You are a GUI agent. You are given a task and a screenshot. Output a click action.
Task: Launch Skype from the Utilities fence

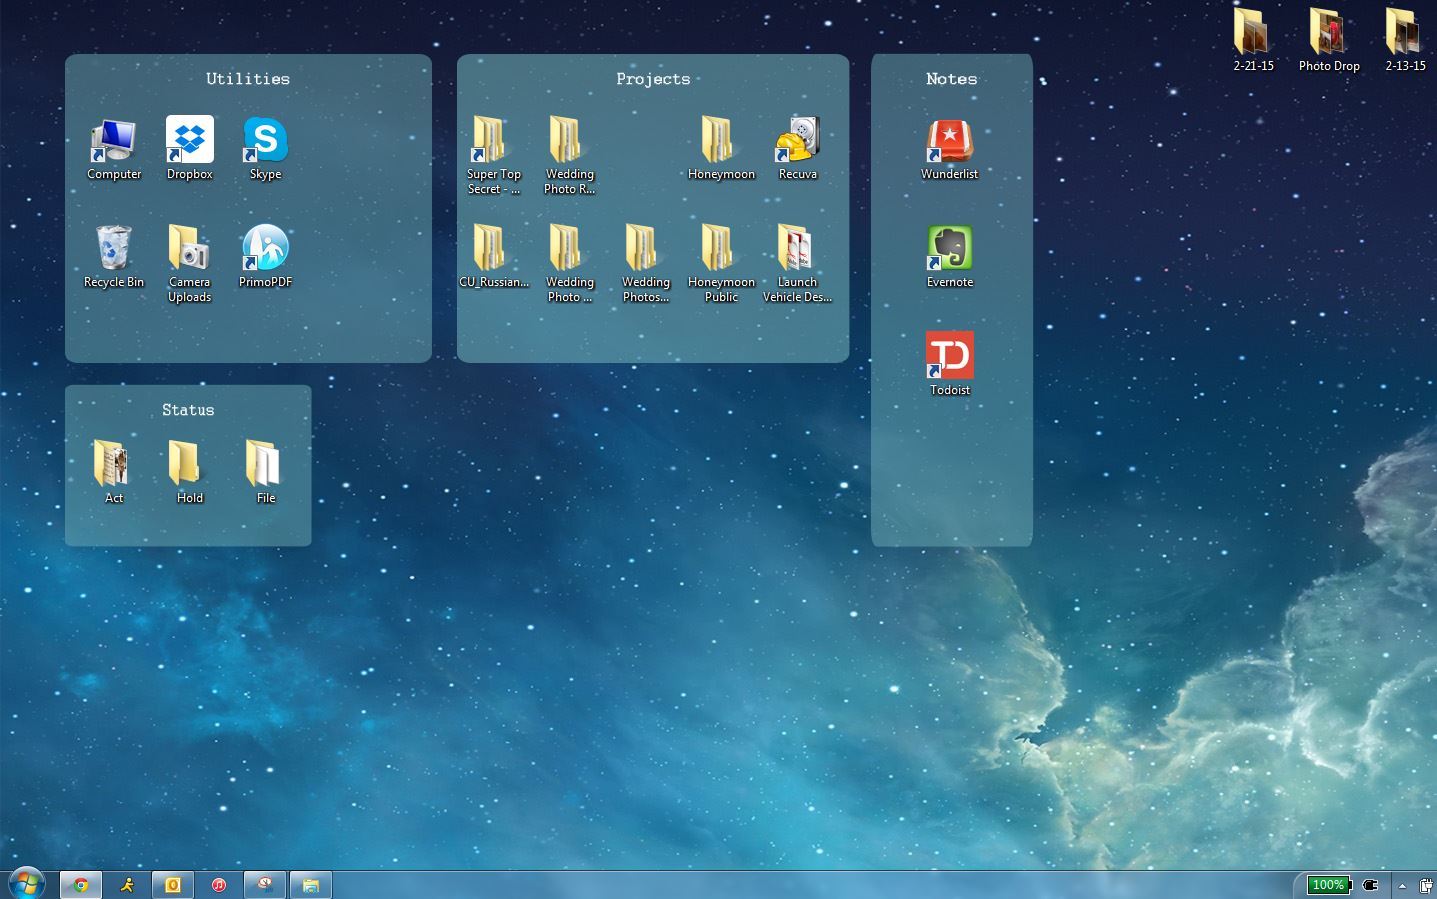click(264, 140)
